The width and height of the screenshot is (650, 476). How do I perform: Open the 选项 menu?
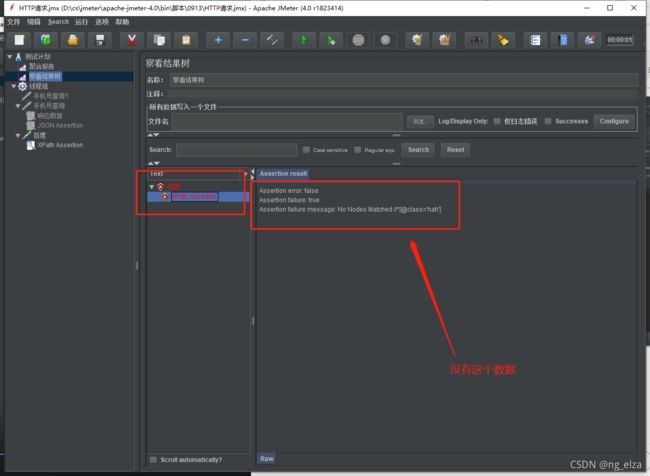(x=102, y=22)
